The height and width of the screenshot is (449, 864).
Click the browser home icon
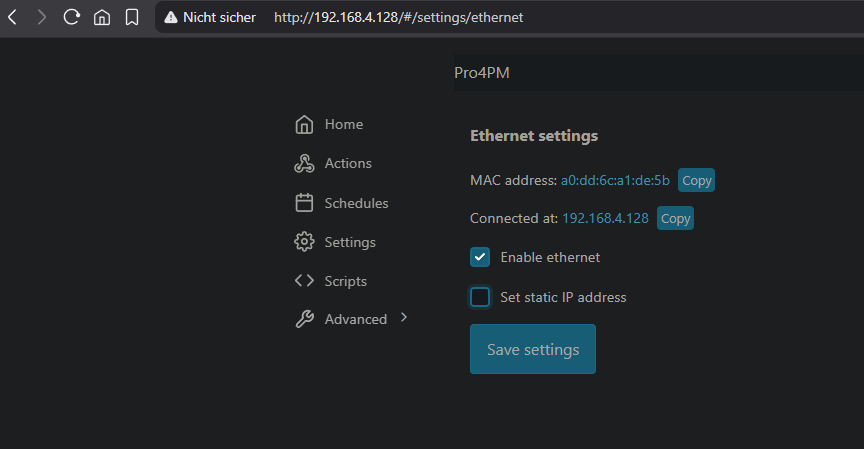101,17
